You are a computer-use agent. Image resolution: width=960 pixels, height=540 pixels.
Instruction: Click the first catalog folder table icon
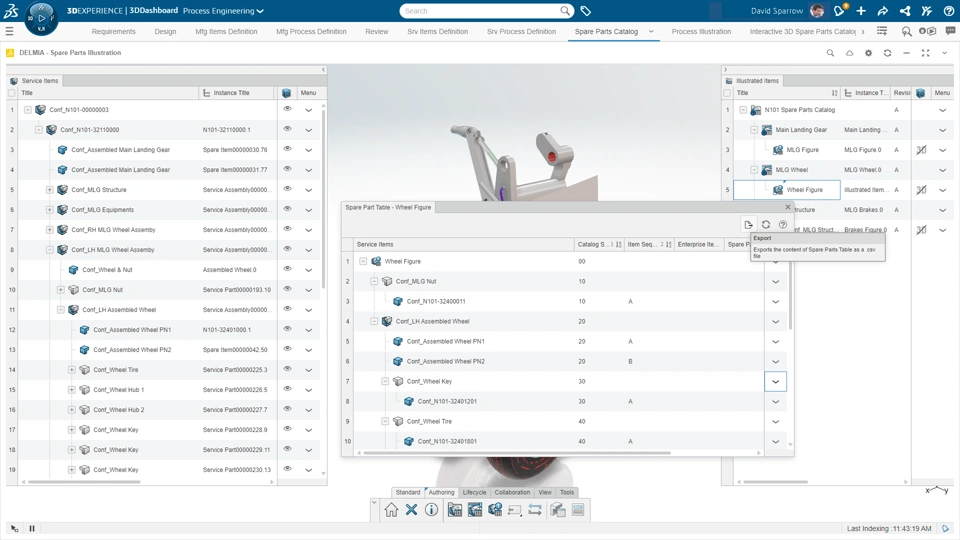tap(455, 509)
